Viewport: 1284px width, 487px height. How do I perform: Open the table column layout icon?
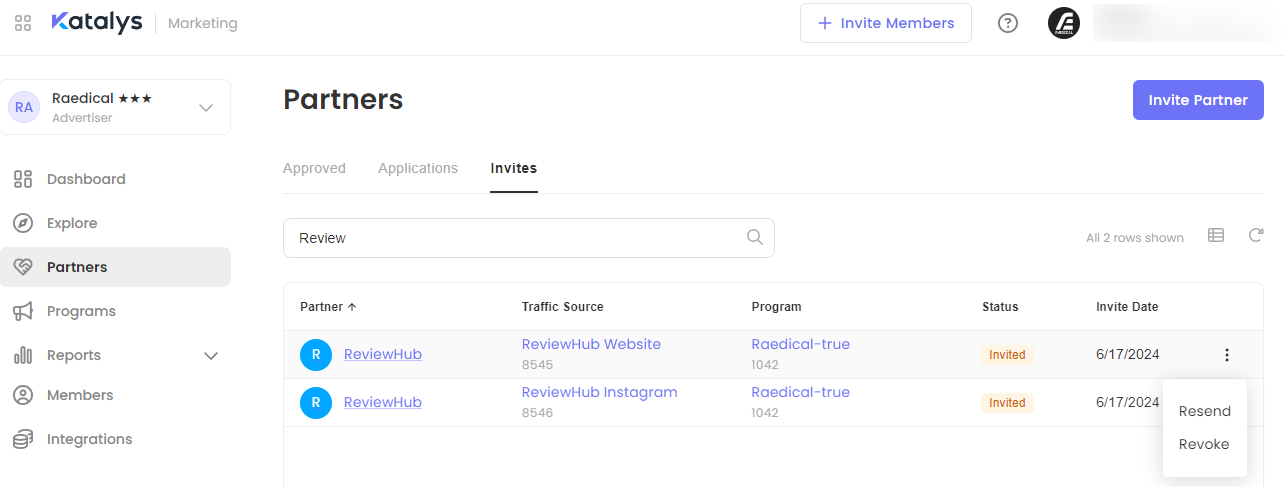tap(1216, 236)
